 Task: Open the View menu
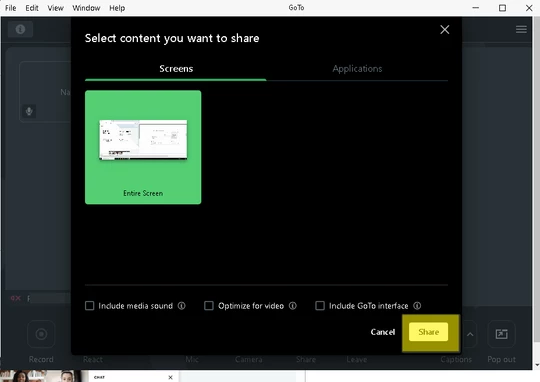tap(55, 8)
